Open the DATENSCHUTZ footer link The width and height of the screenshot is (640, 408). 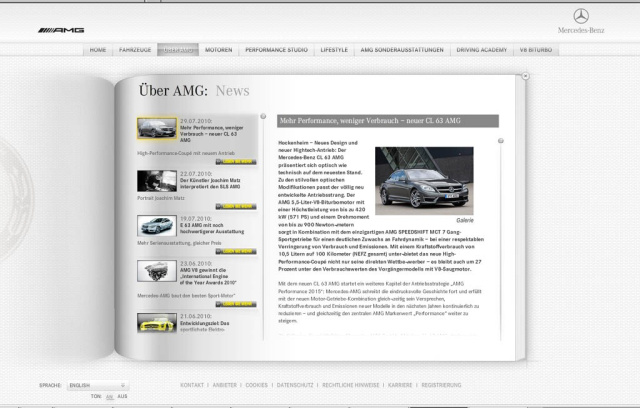tap(295, 385)
